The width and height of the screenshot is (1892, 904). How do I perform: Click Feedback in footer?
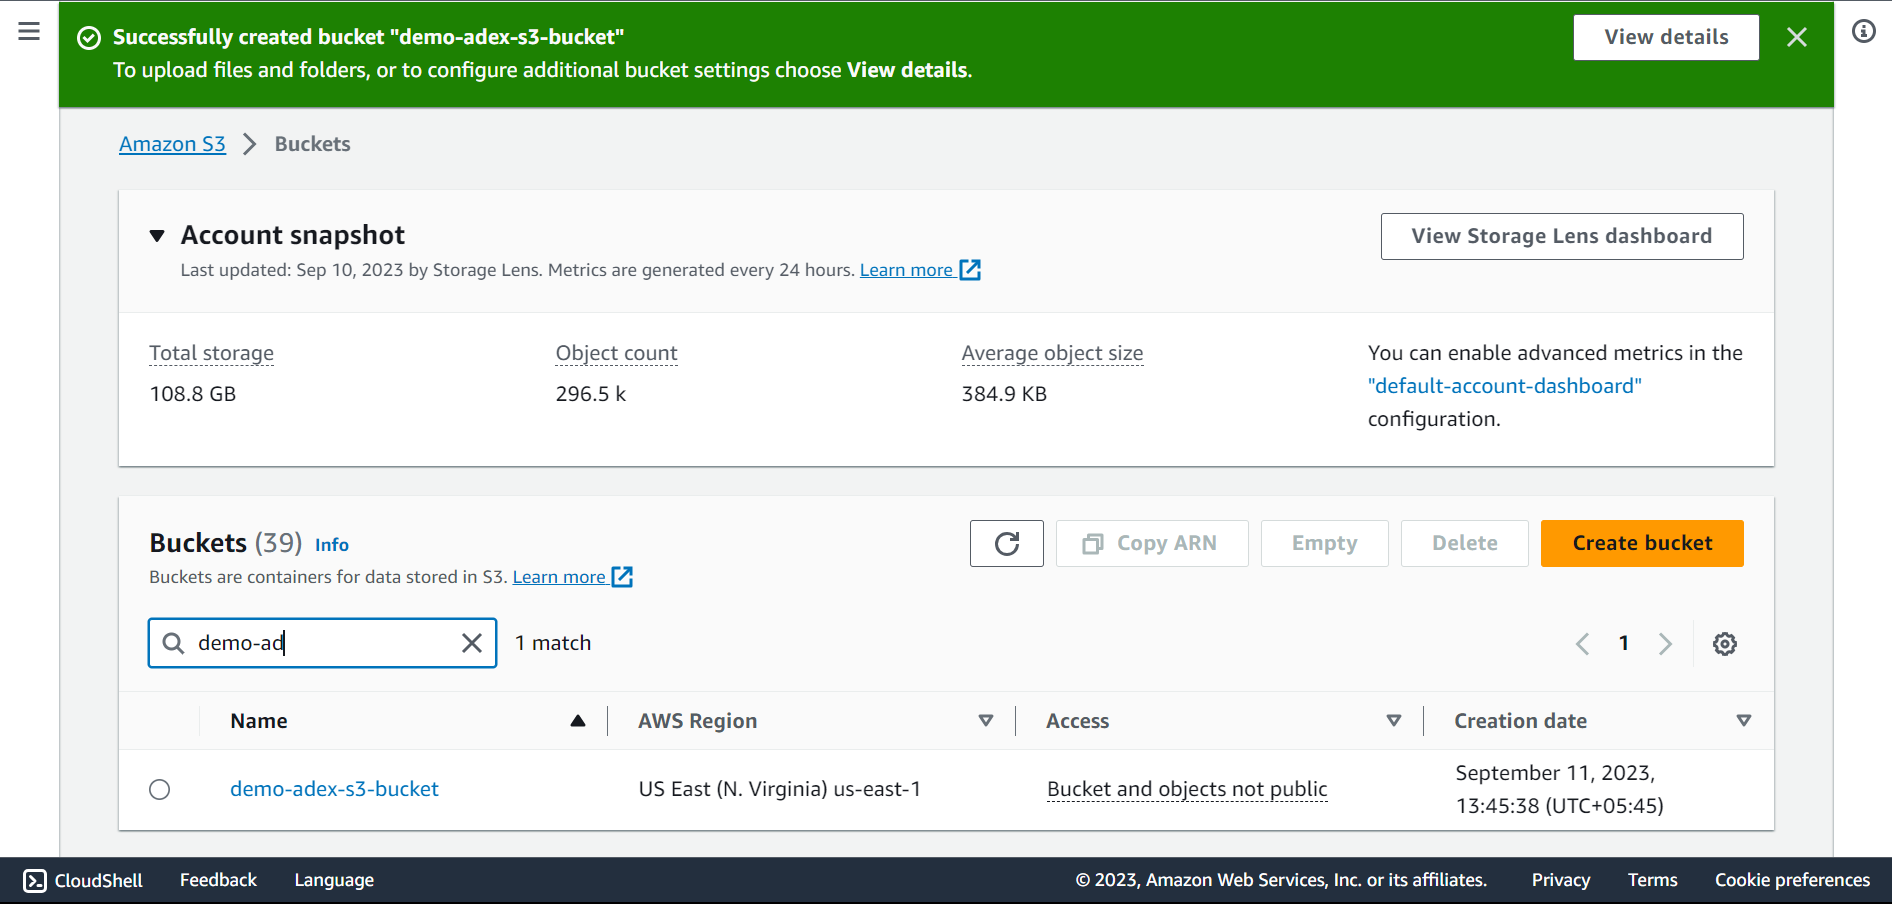coord(218,880)
